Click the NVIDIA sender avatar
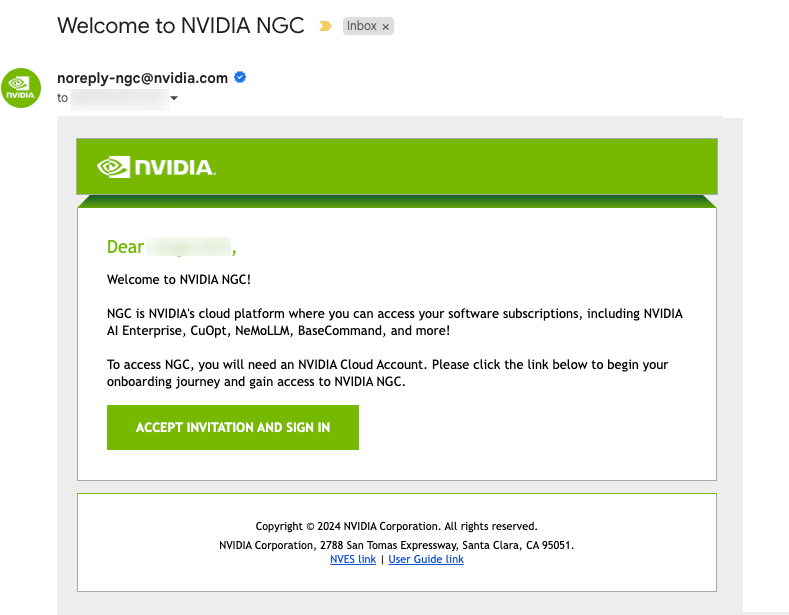The image size is (789, 615). coord(21,88)
